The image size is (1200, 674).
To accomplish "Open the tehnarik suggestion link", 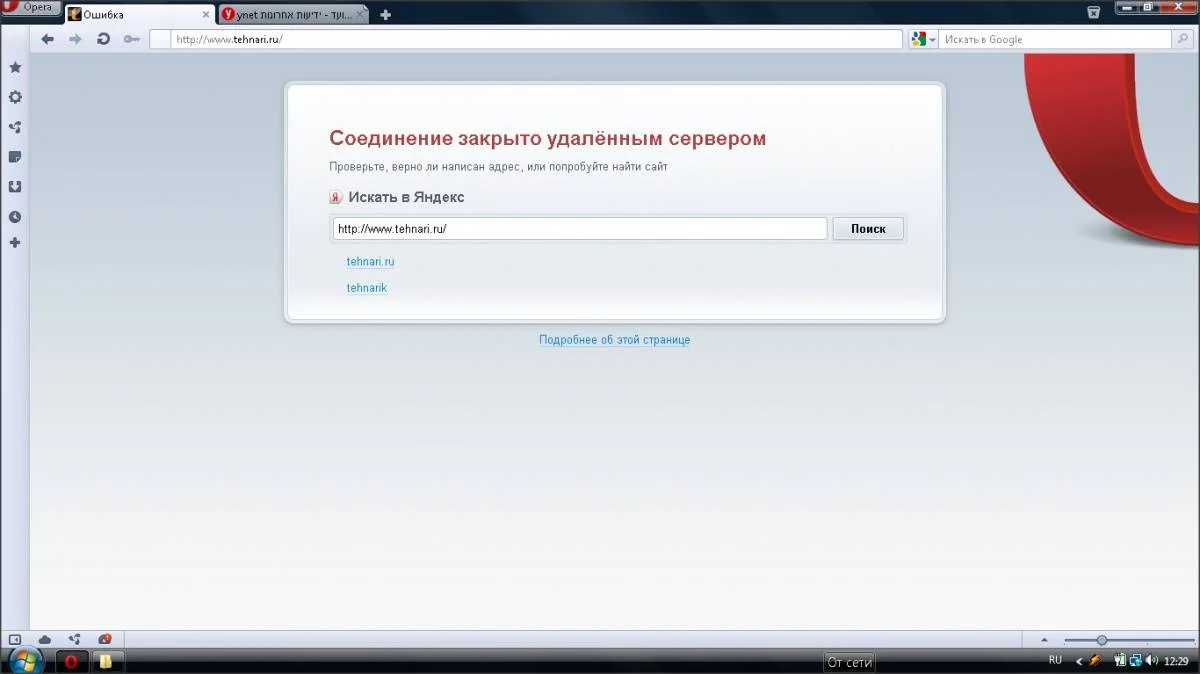I will click(366, 288).
